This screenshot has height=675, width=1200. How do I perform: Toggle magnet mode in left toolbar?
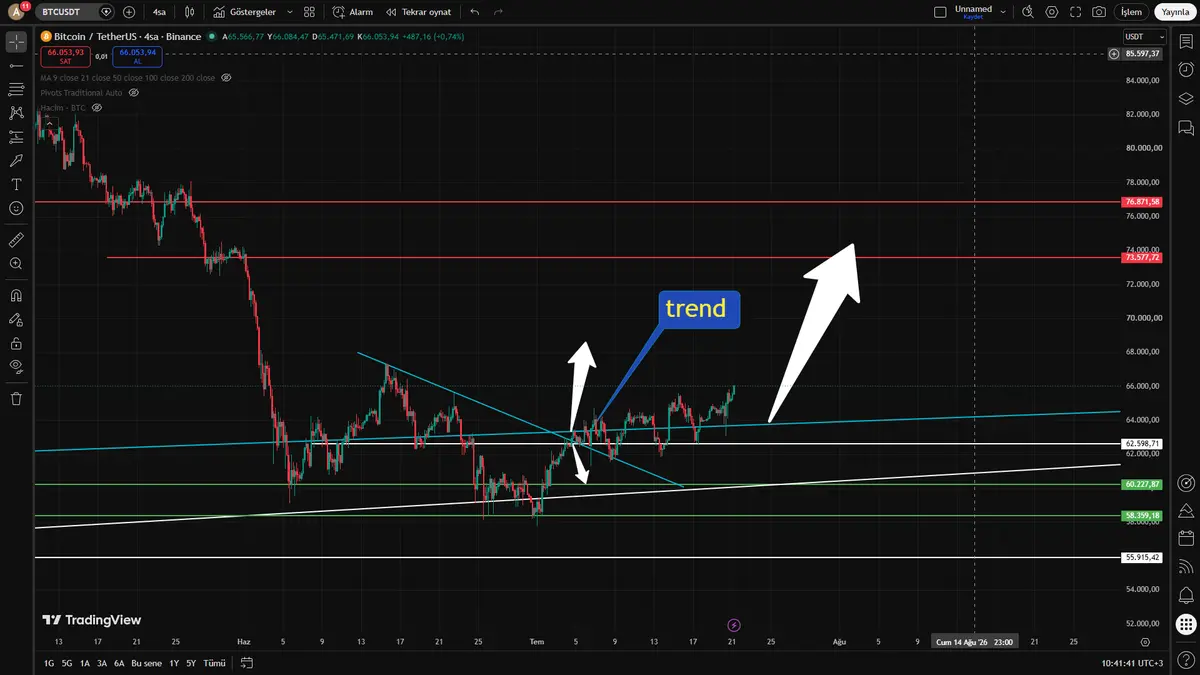[16, 296]
